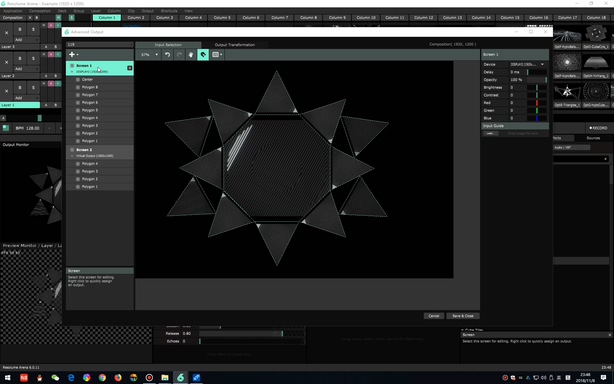Click the redo arrow in Advanced Output toolbar

pyautogui.click(x=179, y=55)
